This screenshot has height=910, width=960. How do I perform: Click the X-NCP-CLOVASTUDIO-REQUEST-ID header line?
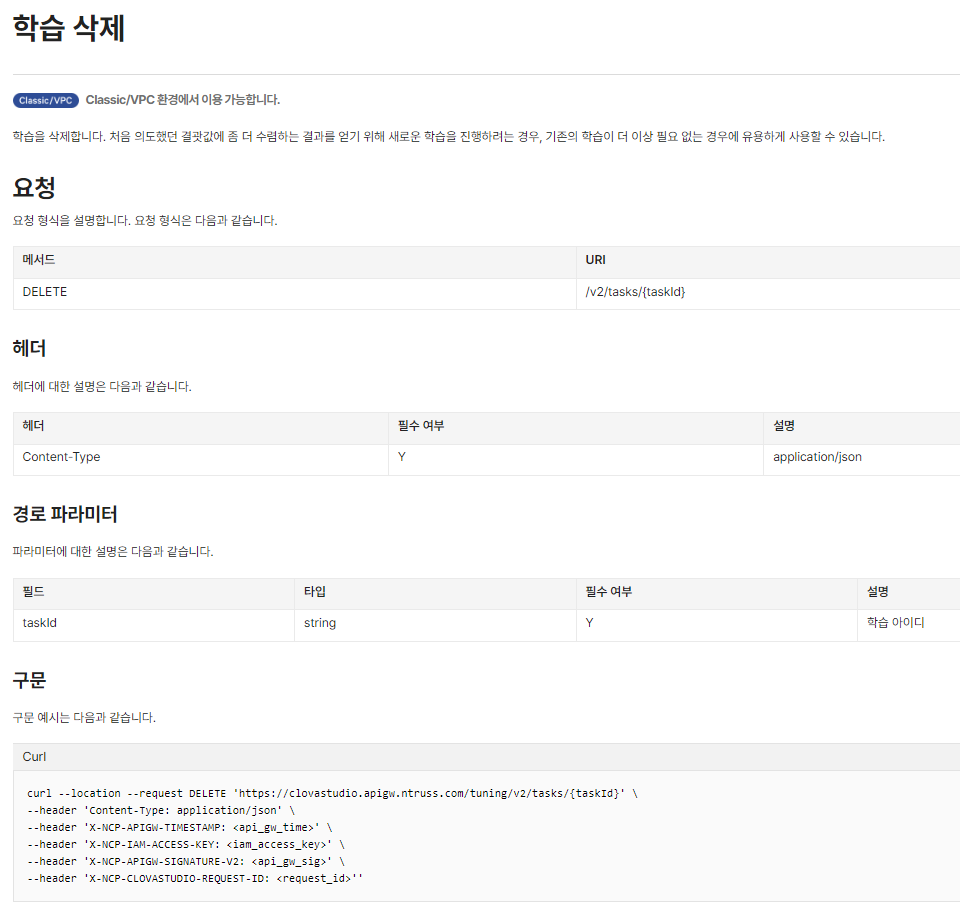(195, 878)
